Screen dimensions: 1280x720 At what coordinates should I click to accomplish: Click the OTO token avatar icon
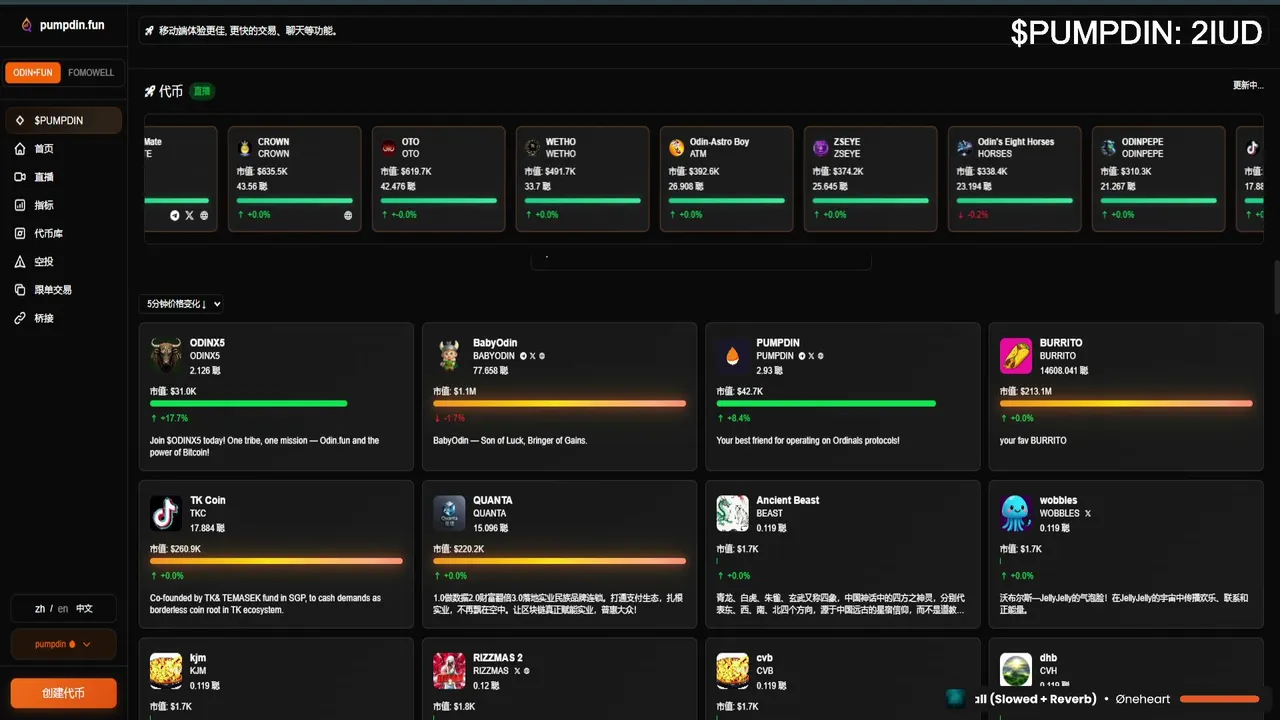[x=389, y=148]
